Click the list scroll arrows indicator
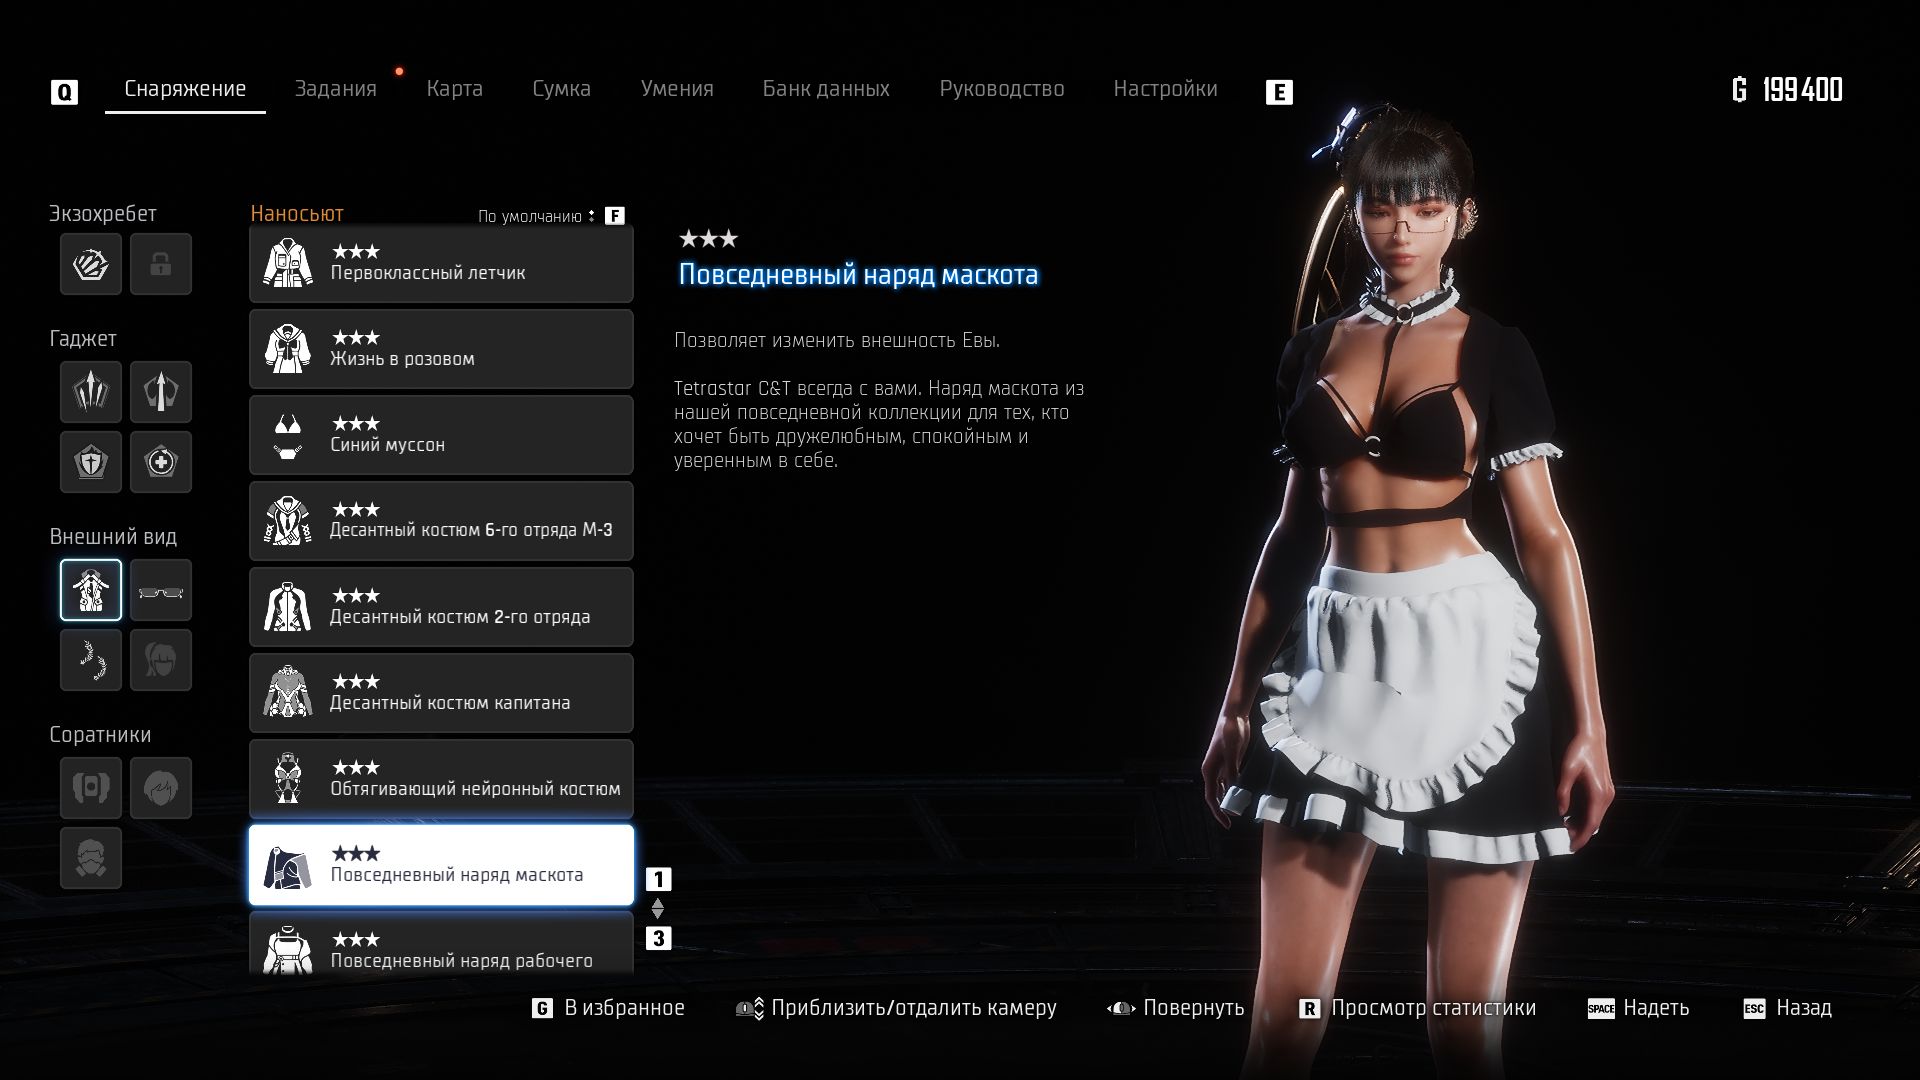The image size is (1920, 1080). pyautogui.click(x=657, y=908)
